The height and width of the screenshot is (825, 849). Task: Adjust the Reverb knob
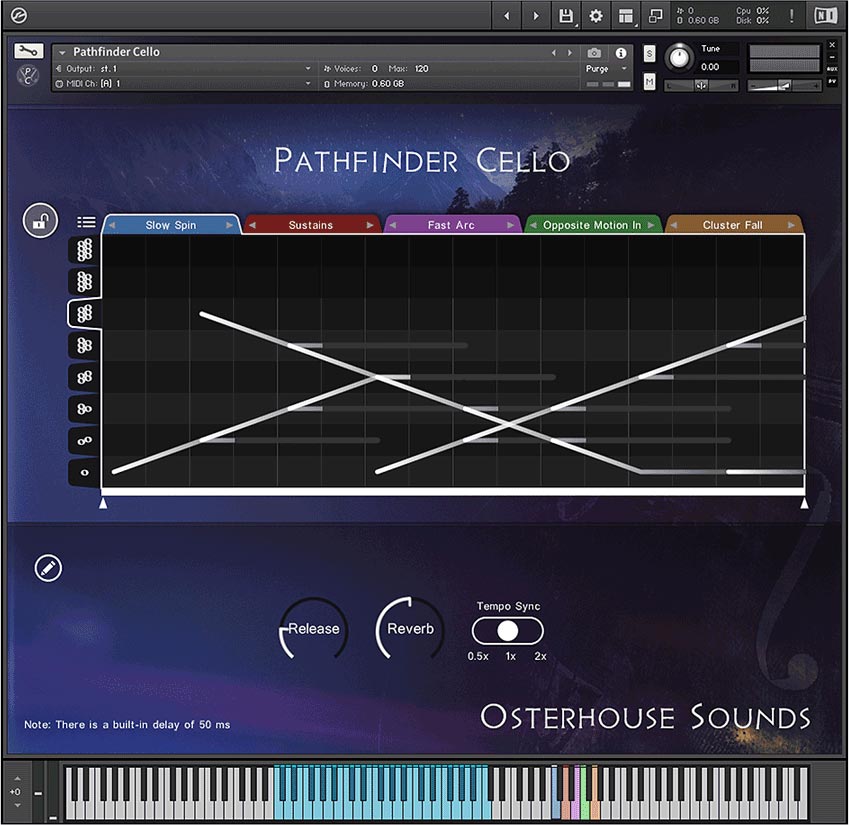tap(408, 629)
